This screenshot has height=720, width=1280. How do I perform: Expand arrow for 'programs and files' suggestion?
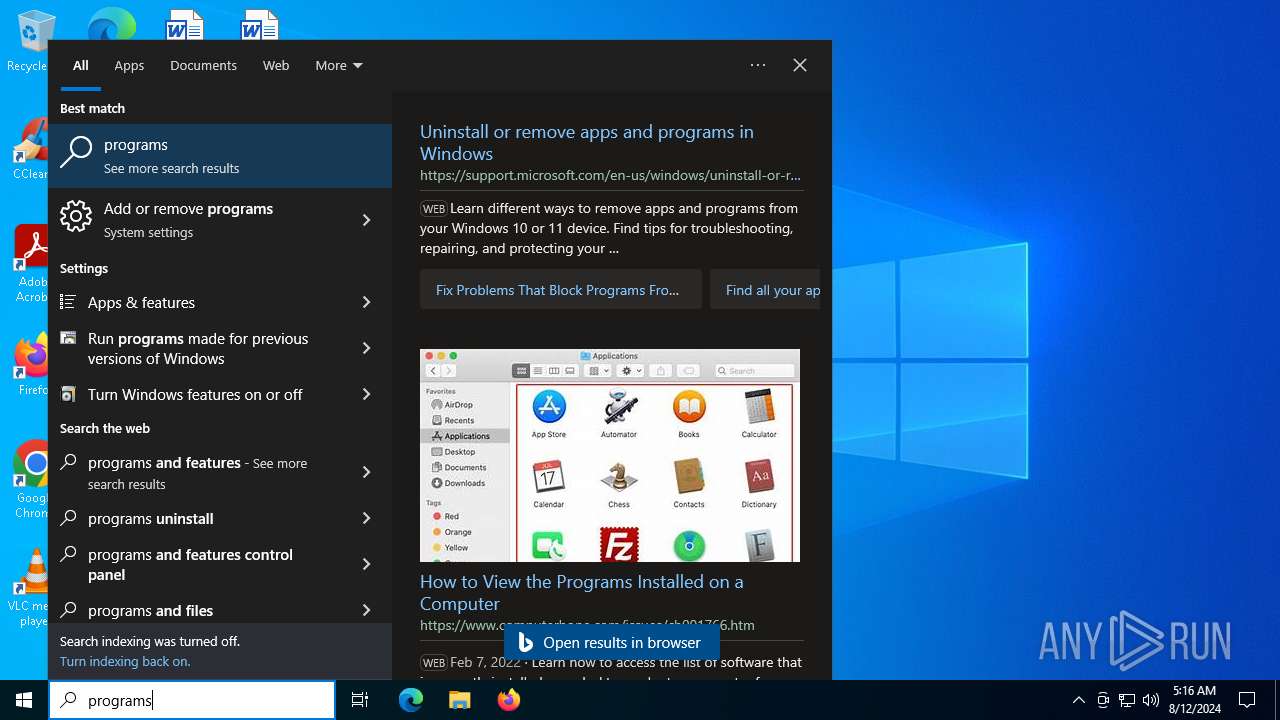[x=366, y=610]
